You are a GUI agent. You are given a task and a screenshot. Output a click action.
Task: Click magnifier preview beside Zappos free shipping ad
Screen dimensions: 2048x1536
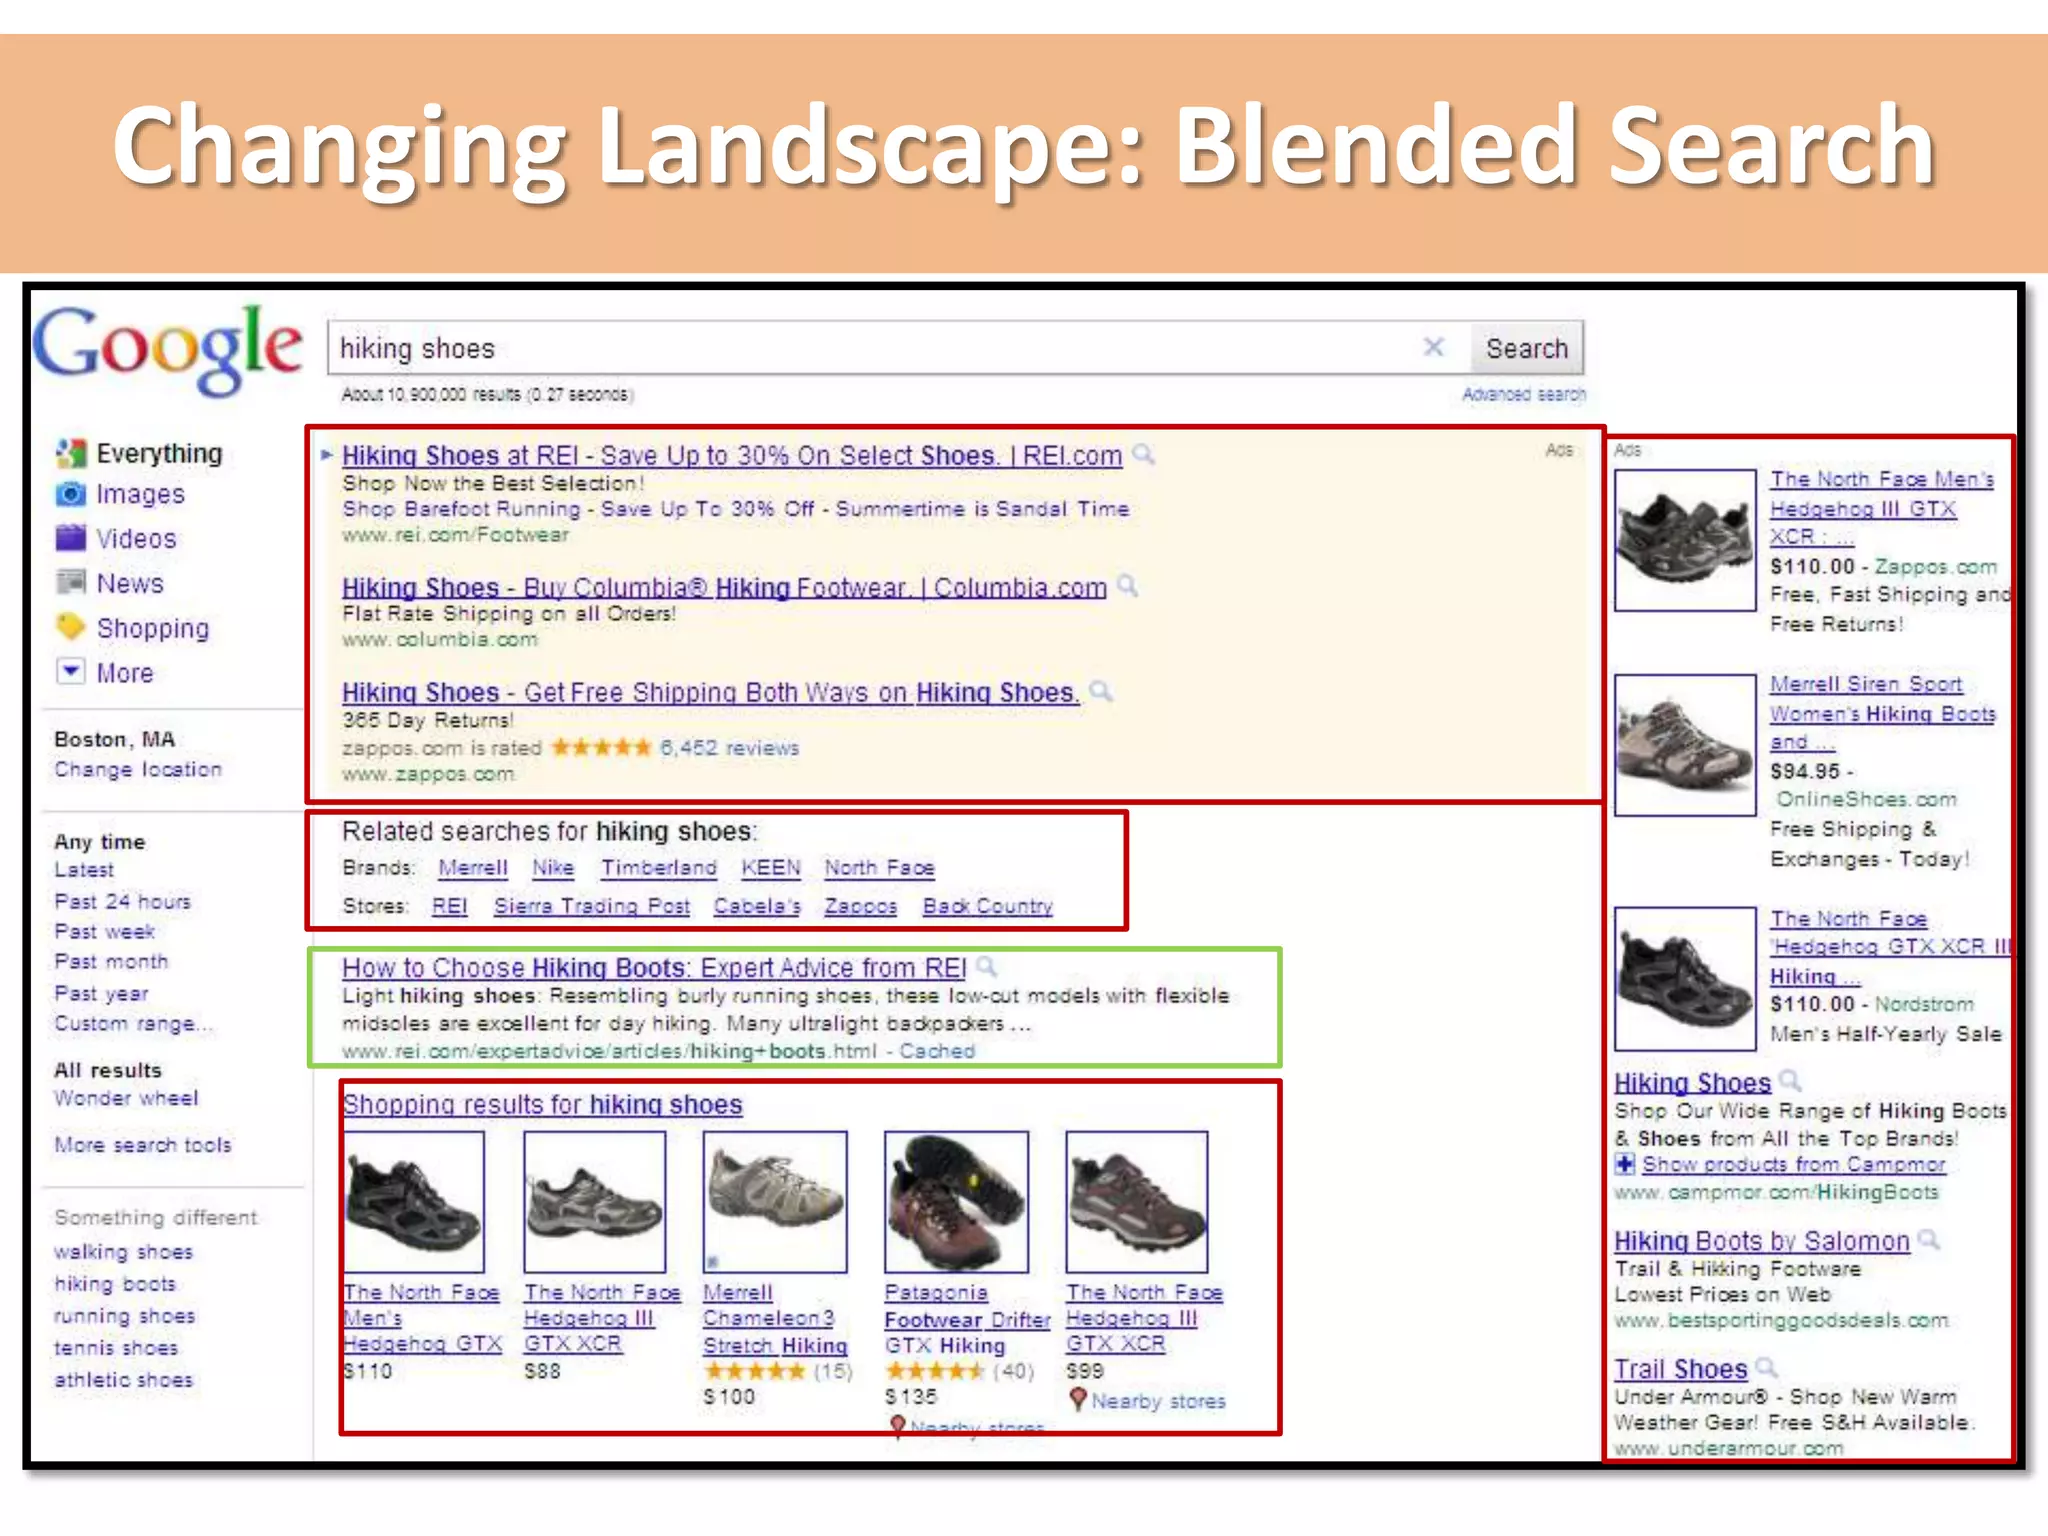pyautogui.click(x=1100, y=691)
